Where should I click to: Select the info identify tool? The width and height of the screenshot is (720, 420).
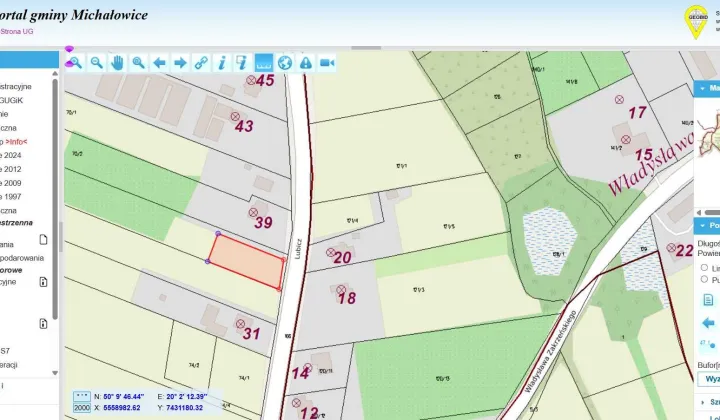tap(222, 62)
